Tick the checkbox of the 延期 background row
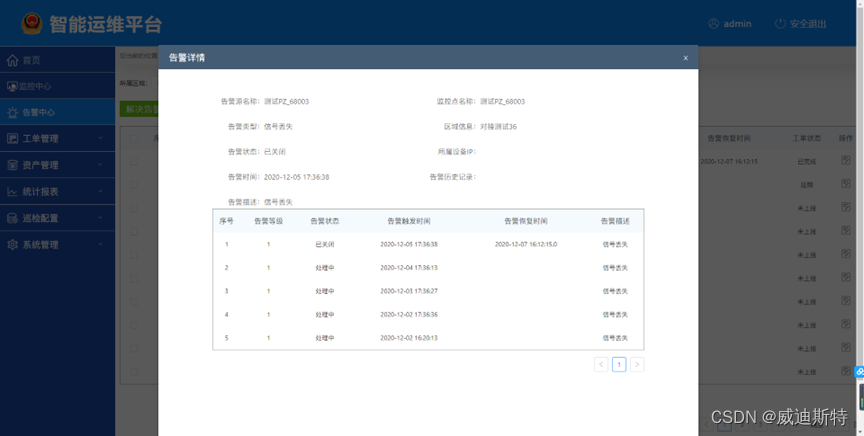This screenshot has width=864, height=436. click(x=134, y=185)
